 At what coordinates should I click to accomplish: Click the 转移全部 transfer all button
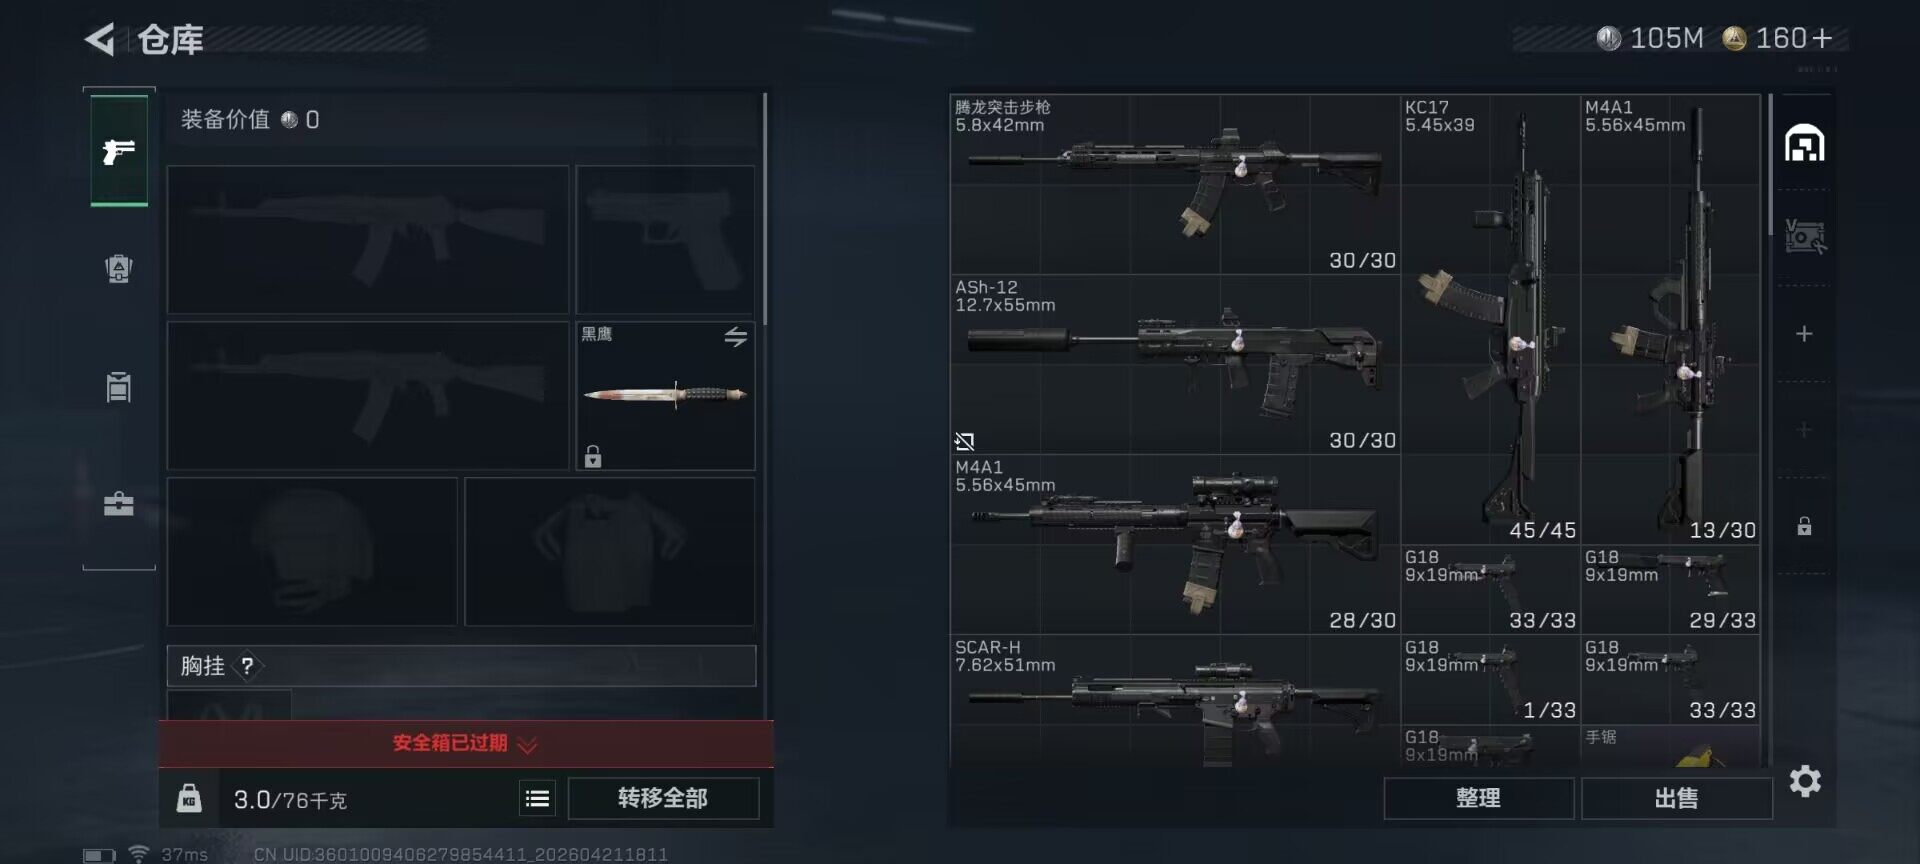[663, 798]
